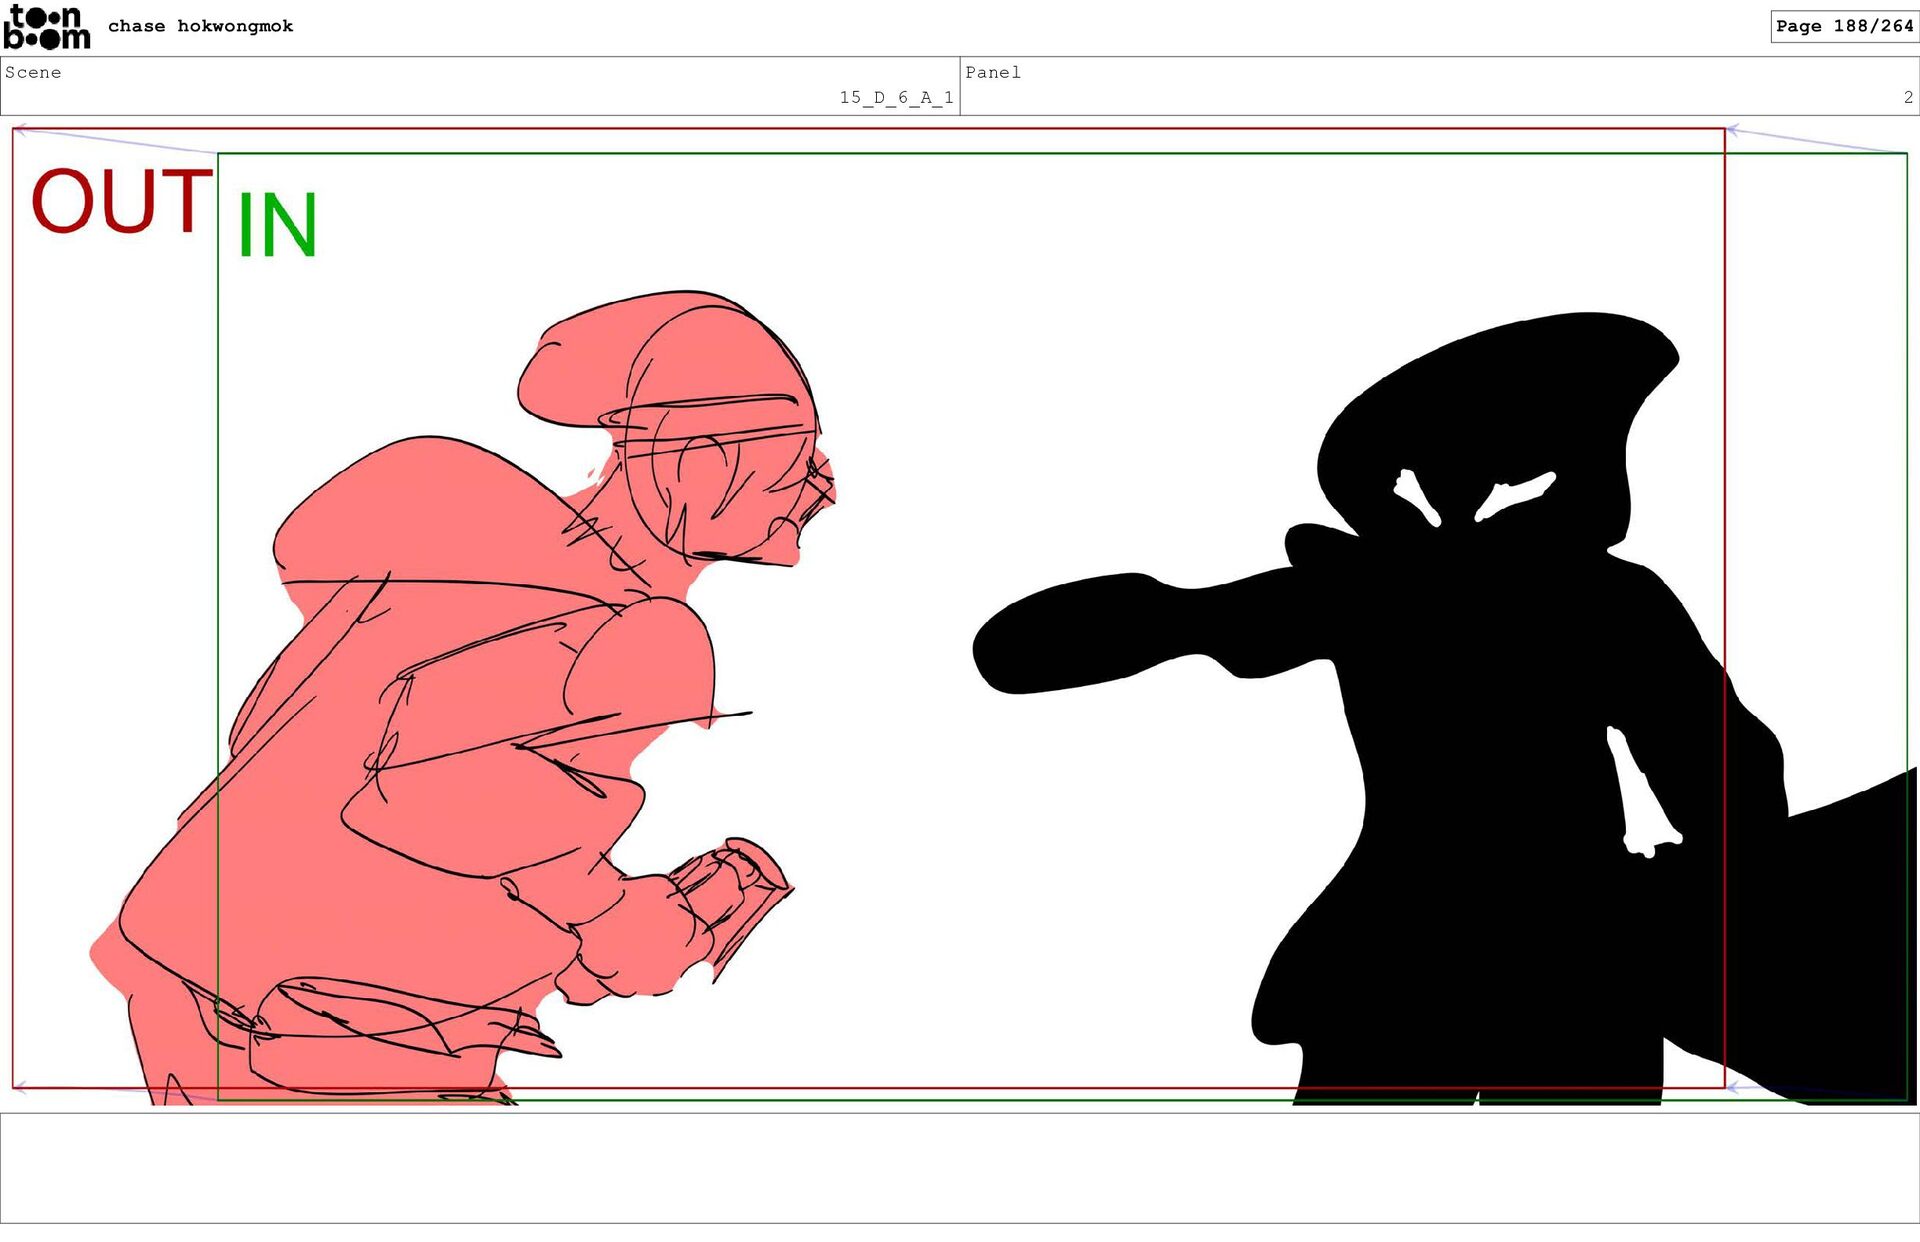Click the Page 188/264 indicator box
This screenshot has height=1242, width=1920.
point(1843,26)
